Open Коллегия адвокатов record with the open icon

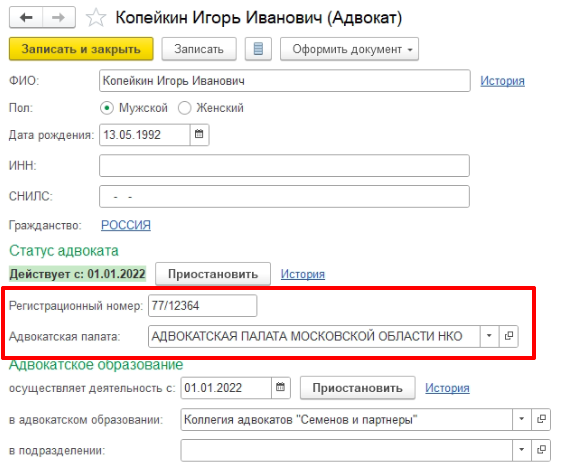pyautogui.click(x=541, y=419)
